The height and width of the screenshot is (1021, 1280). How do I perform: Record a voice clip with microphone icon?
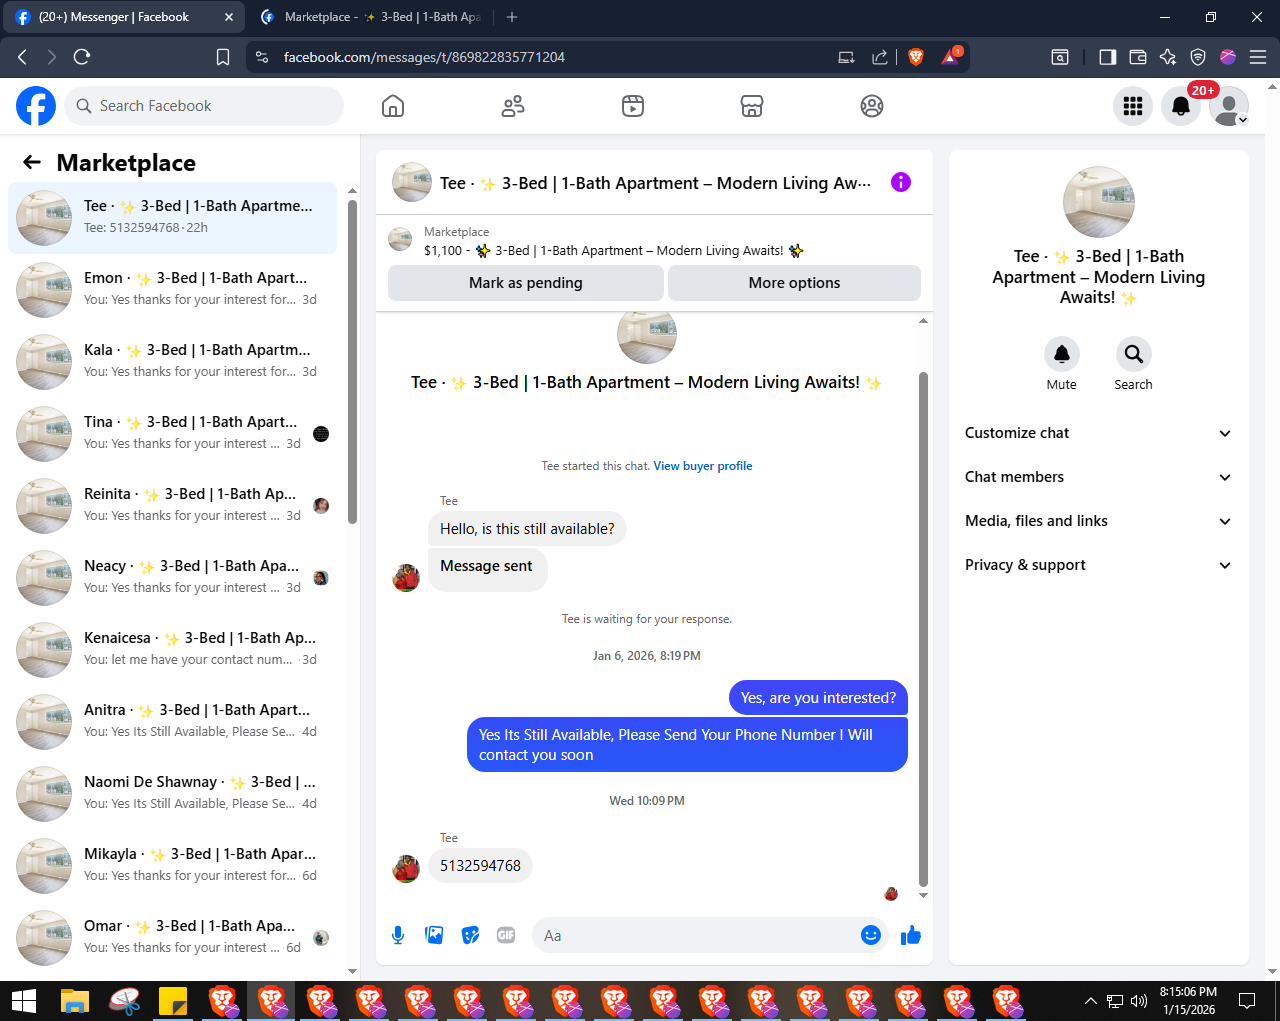coord(398,935)
